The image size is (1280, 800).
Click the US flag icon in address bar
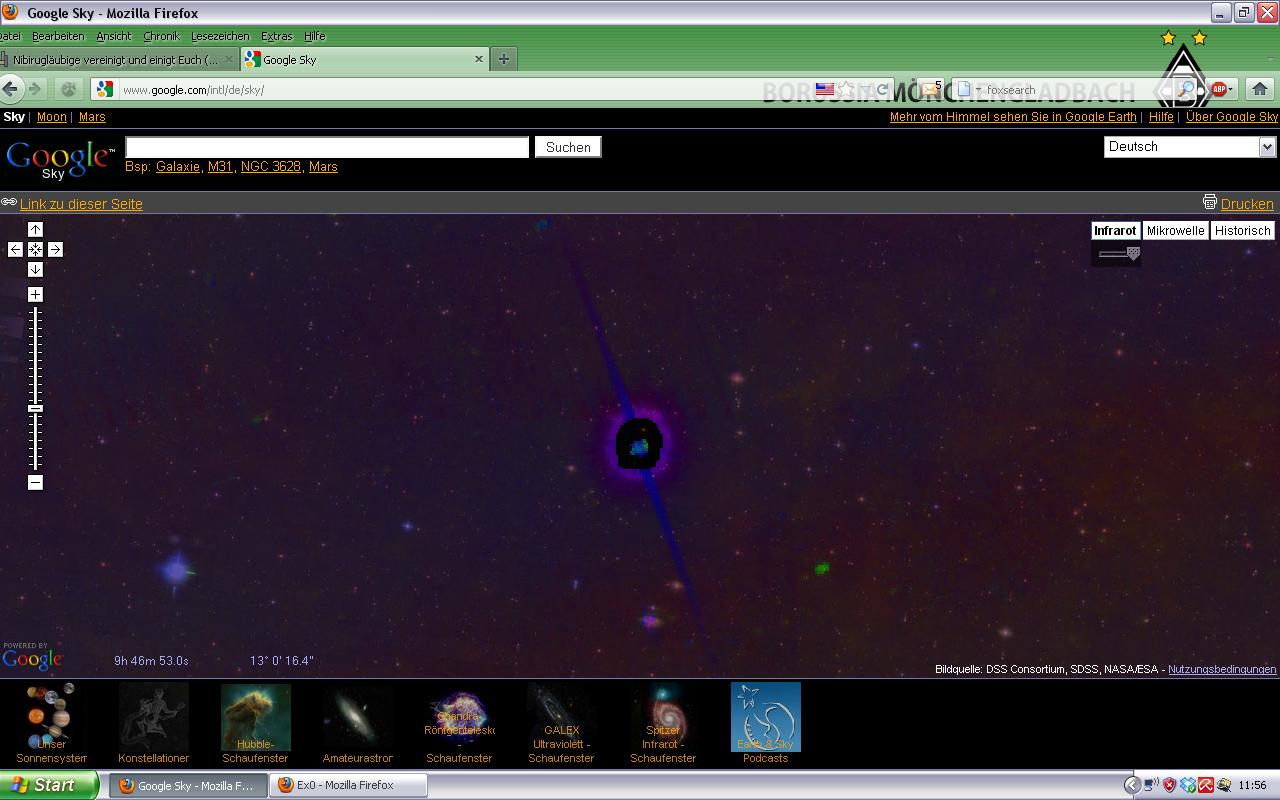825,89
